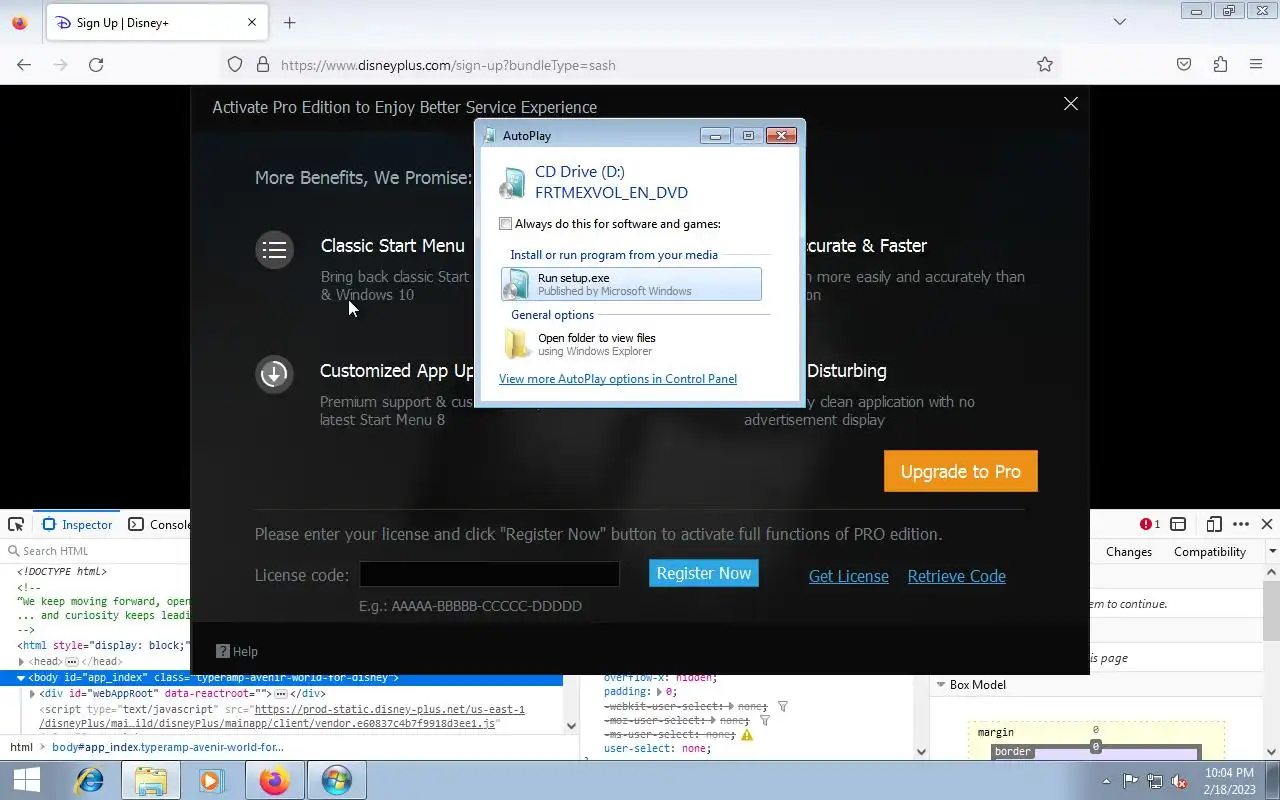
Task: Expand the div webAppRoot node
Action: pos(33,694)
